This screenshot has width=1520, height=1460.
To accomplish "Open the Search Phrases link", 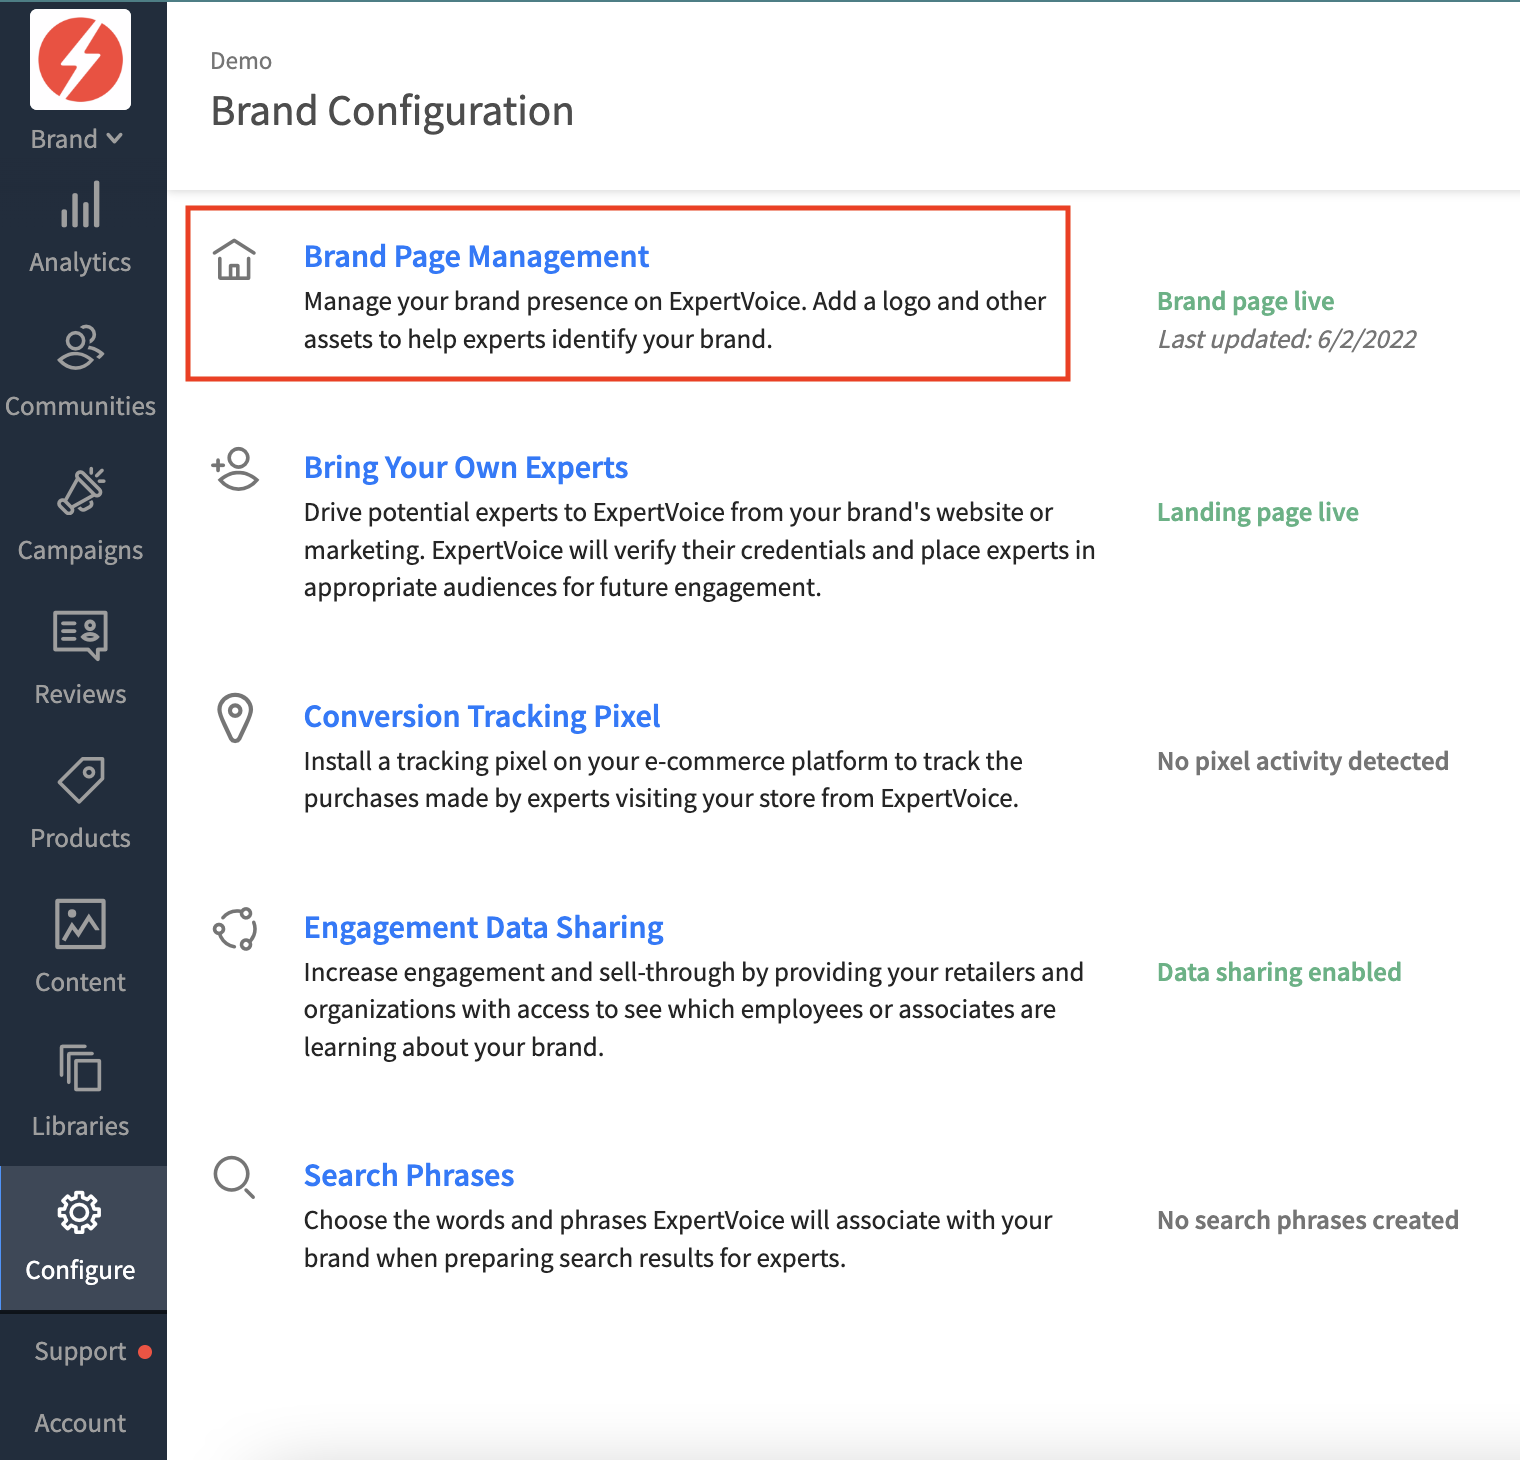I will point(409,1176).
